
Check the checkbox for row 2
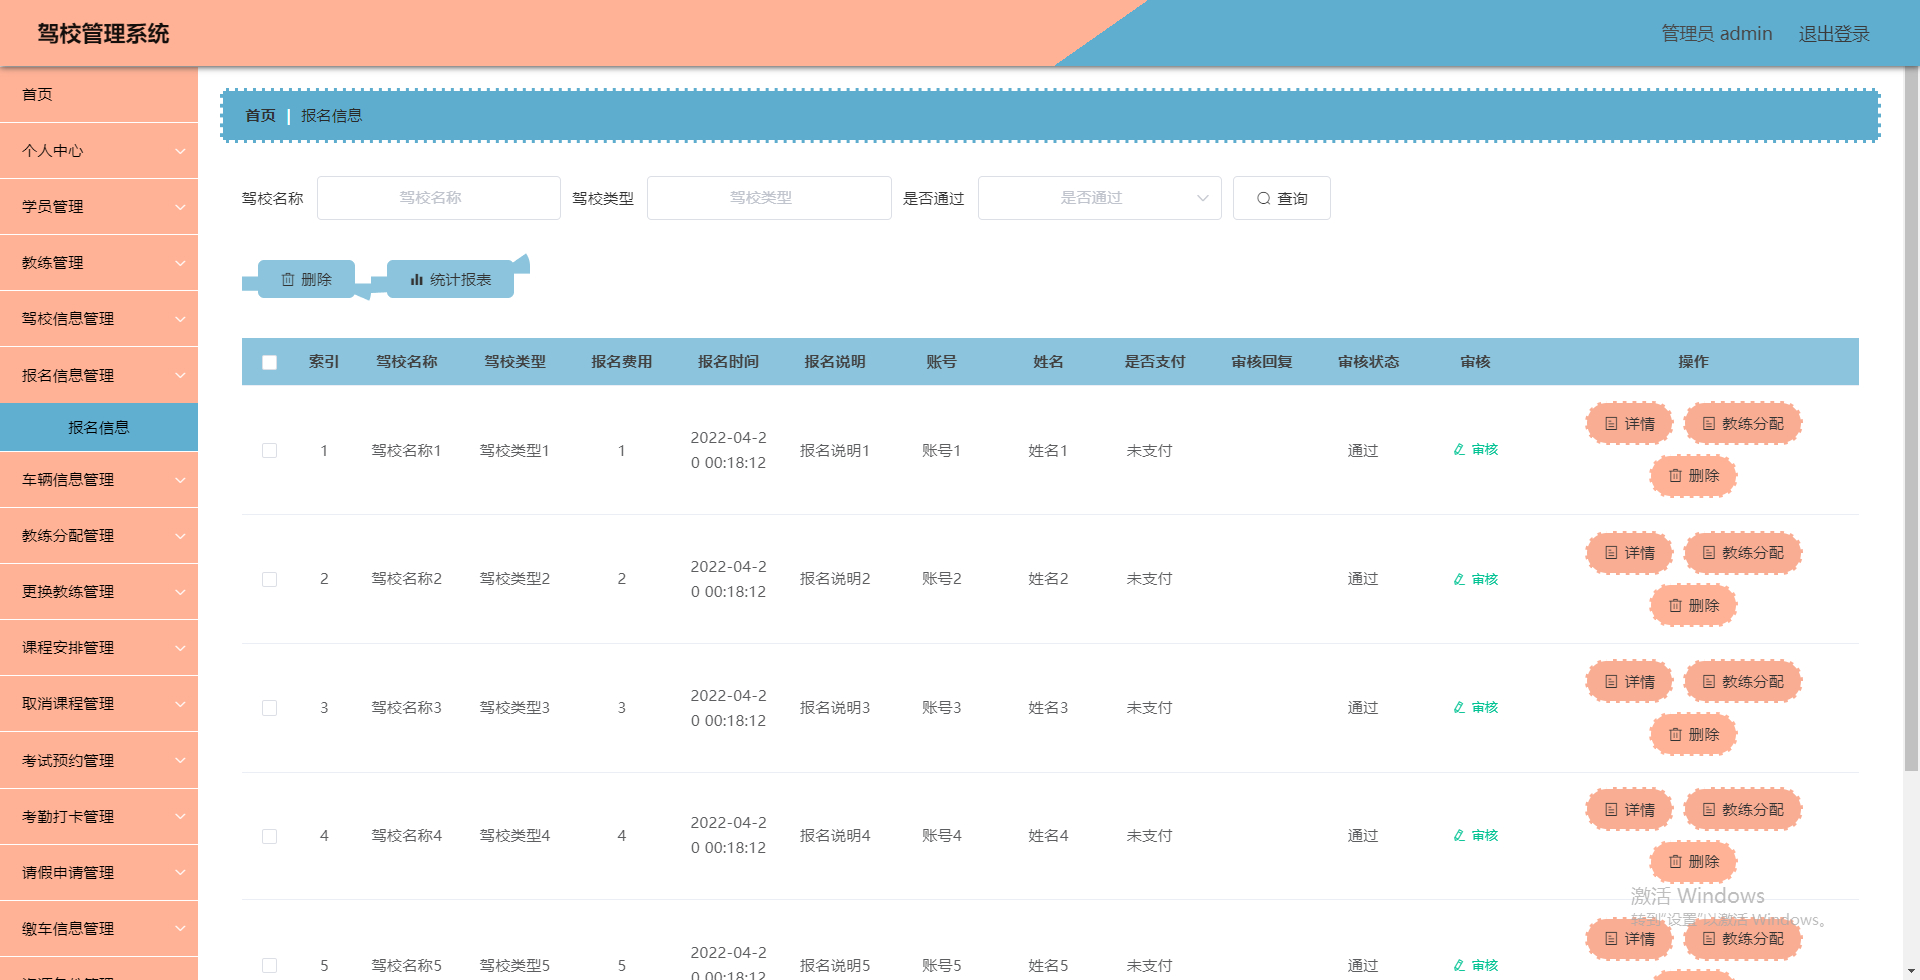(x=269, y=578)
